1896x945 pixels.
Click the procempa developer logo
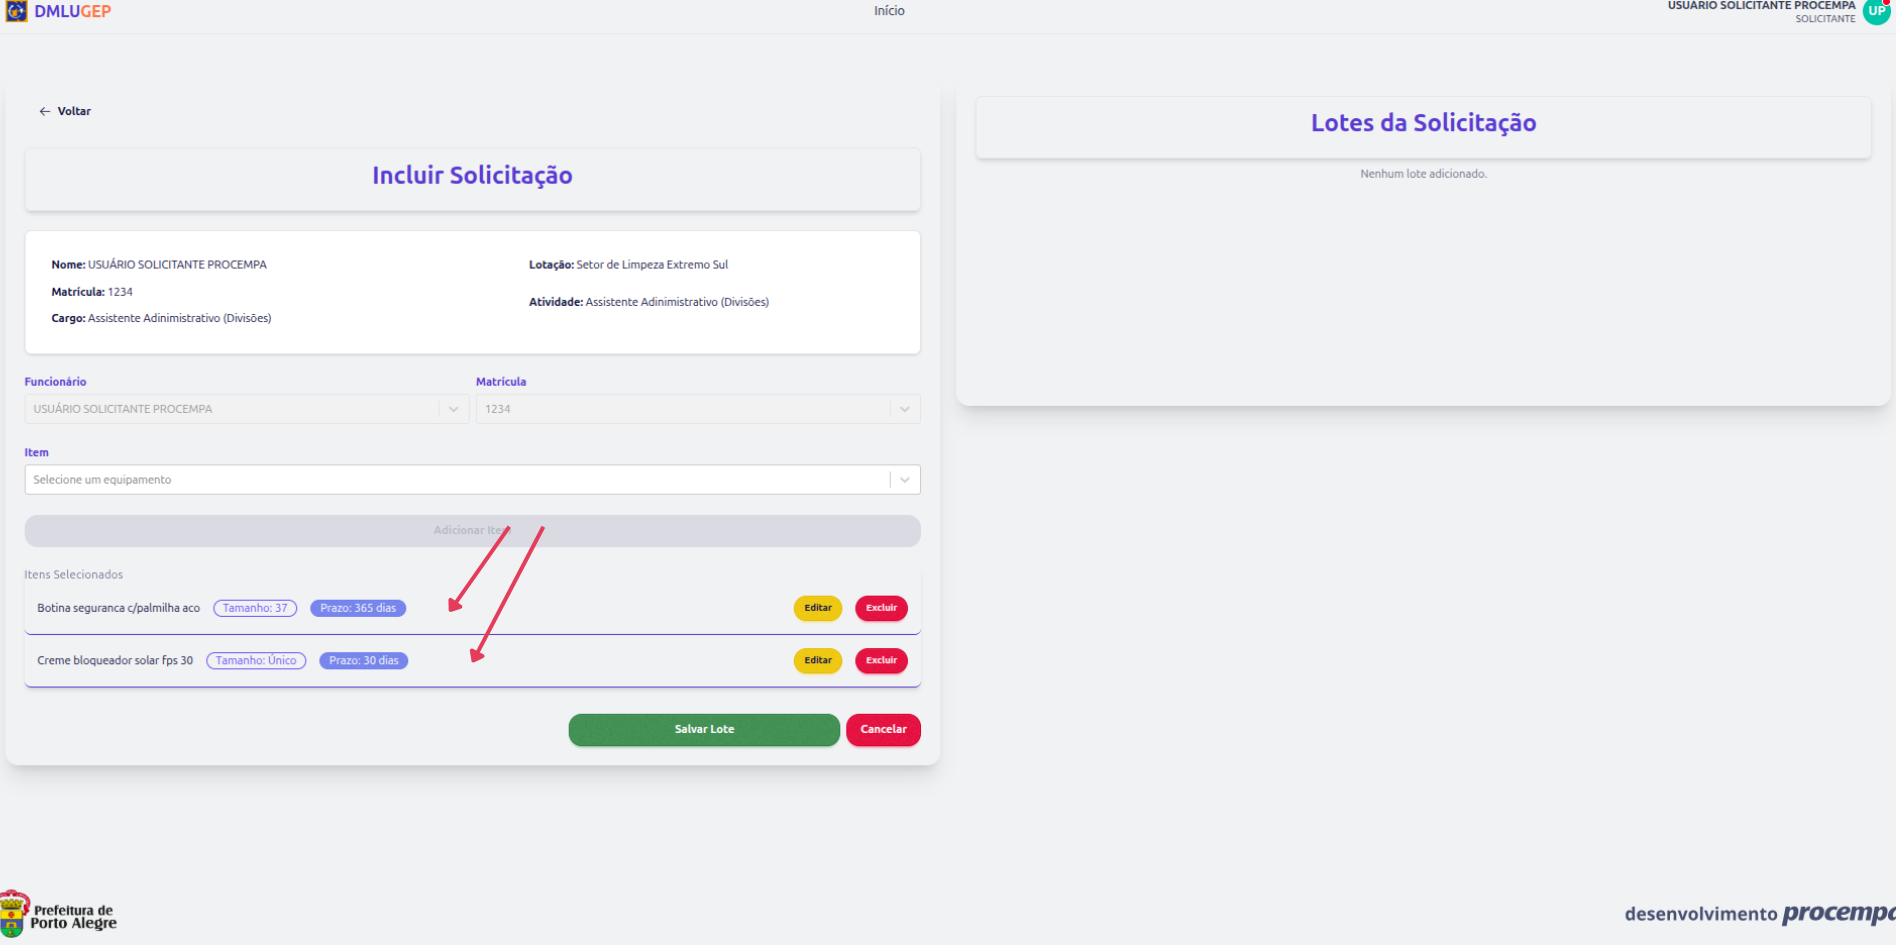(1838, 913)
